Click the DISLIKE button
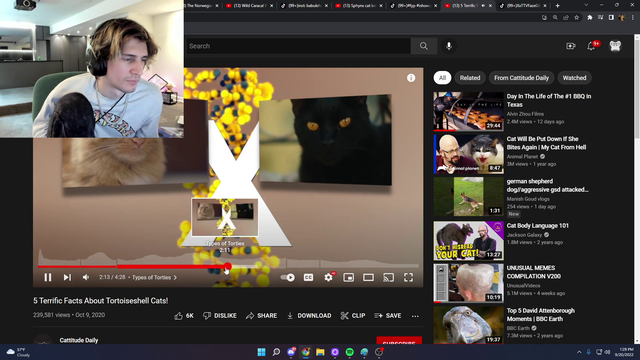 tap(220, 316)
